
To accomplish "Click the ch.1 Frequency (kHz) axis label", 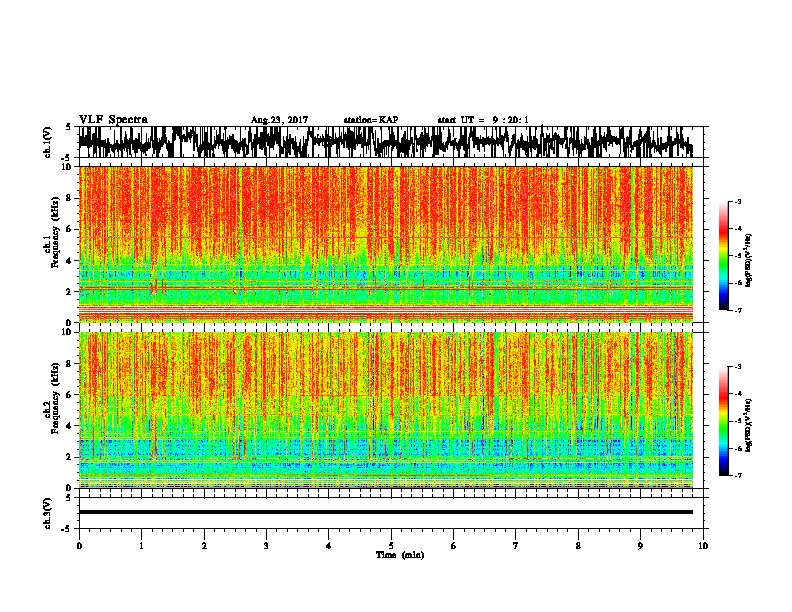I will tap(52, 233).
